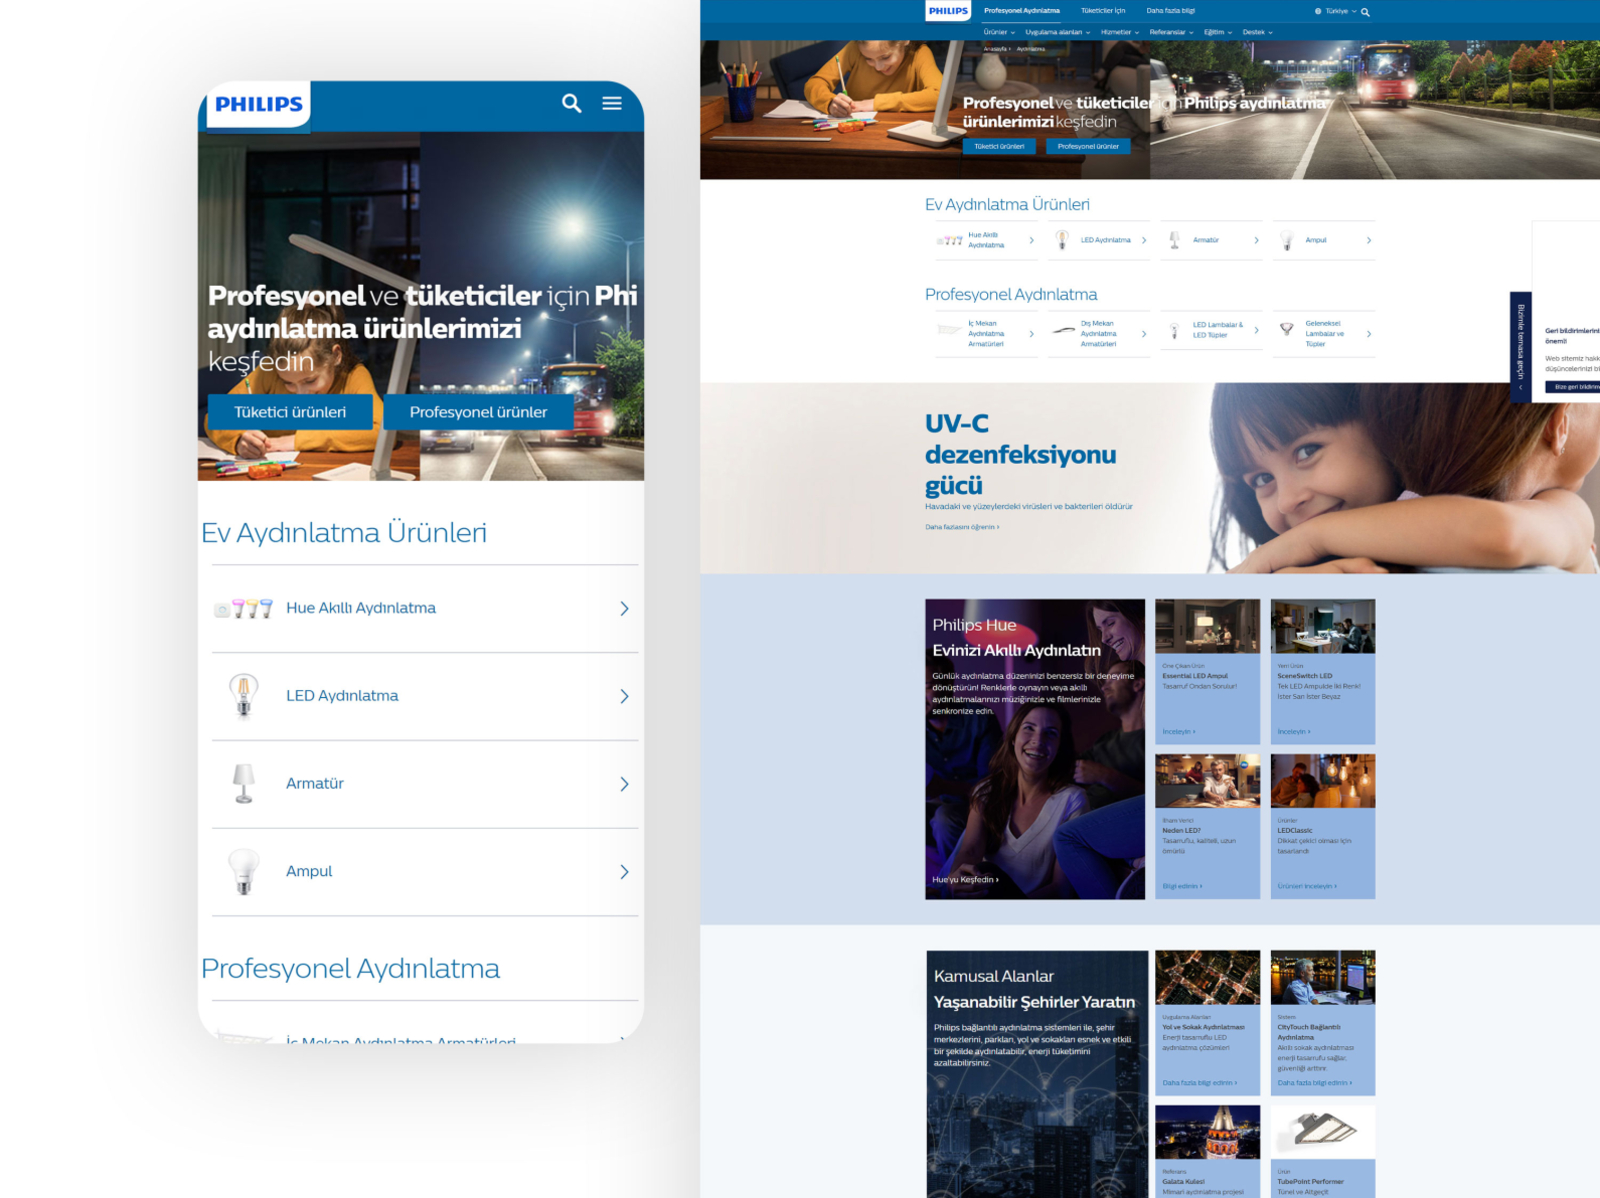The width and height of the screenshot is (1600, 1198).
Task: Open the Referanslar dropdown menu
Action: (1171, 32)
